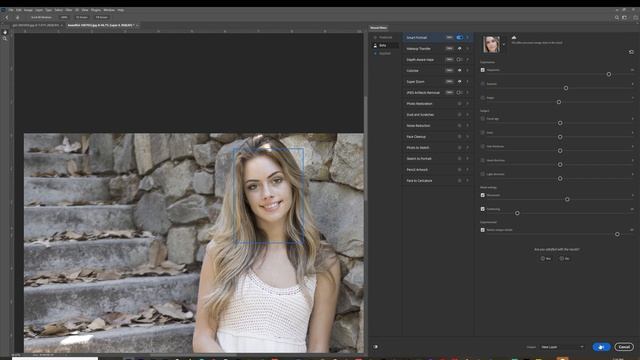Click the back arrow in the options bar
Screen dimensions: 640x360
coord(7,18)
